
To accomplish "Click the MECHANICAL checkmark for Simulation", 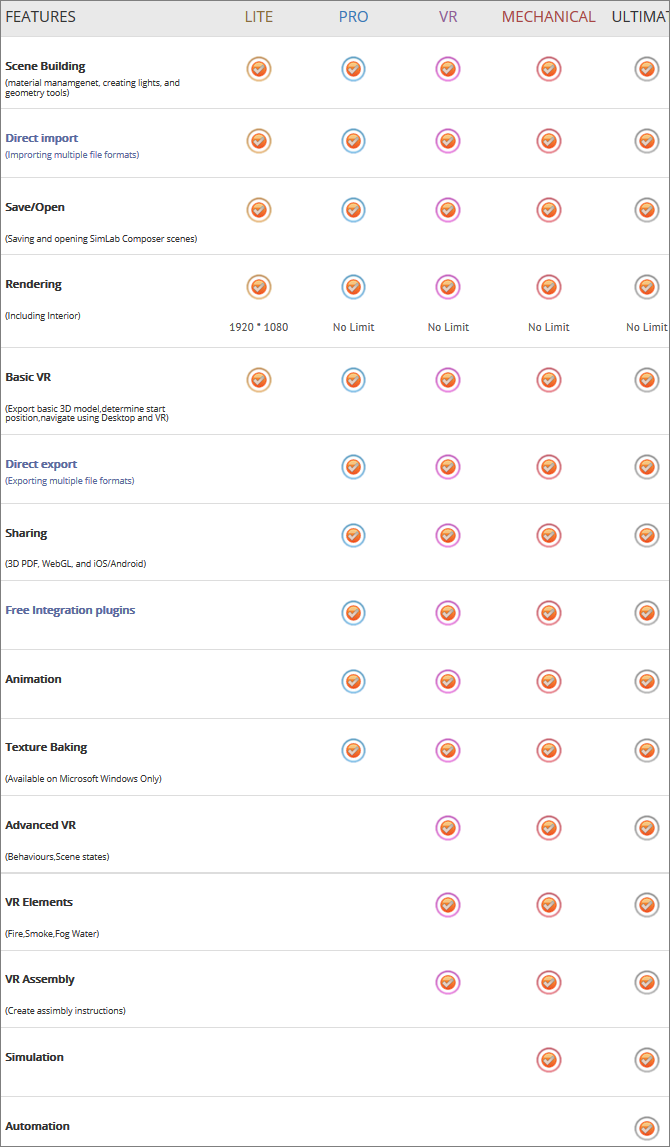I will [548, 1059].
